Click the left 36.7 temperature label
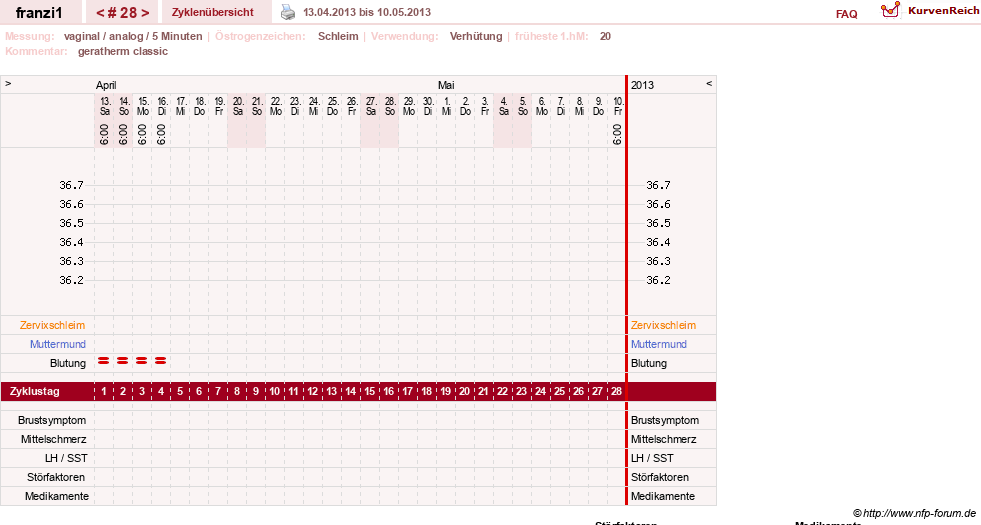Viewport: 981px width, 525px height. [x=71, y=185]
